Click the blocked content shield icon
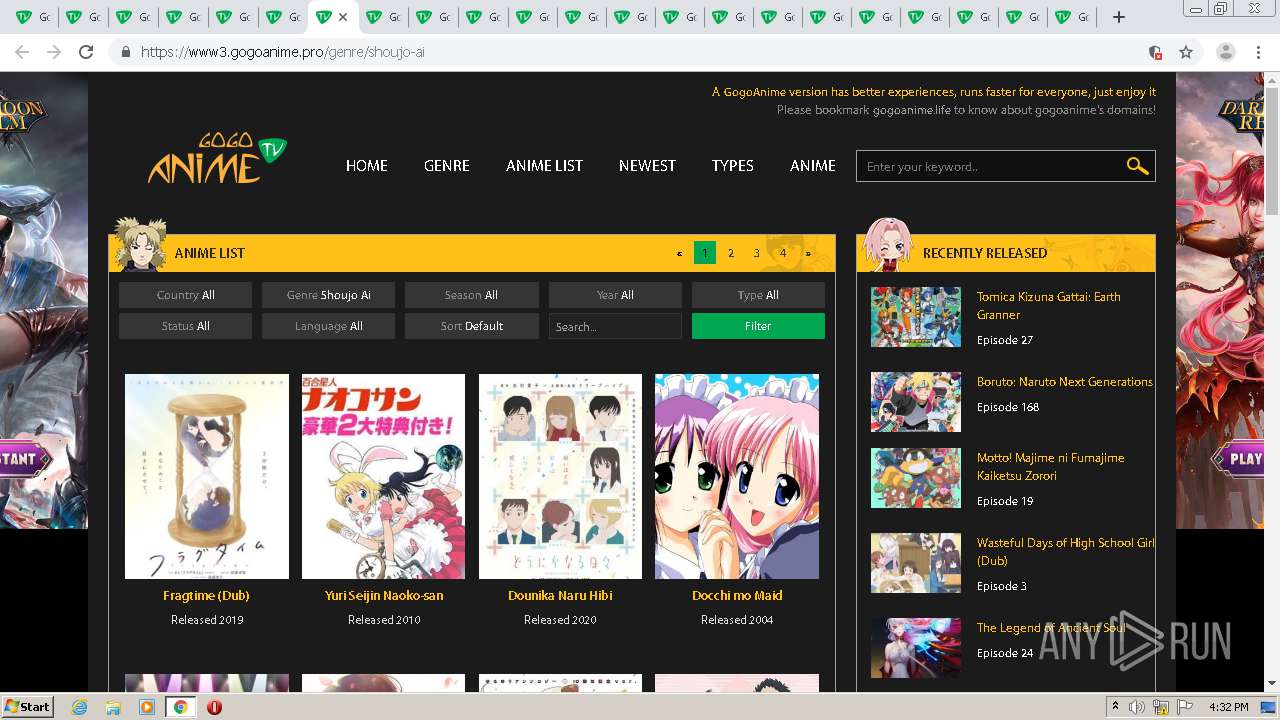This screenshot has width=1280, height=720. tap(1155, 52)
